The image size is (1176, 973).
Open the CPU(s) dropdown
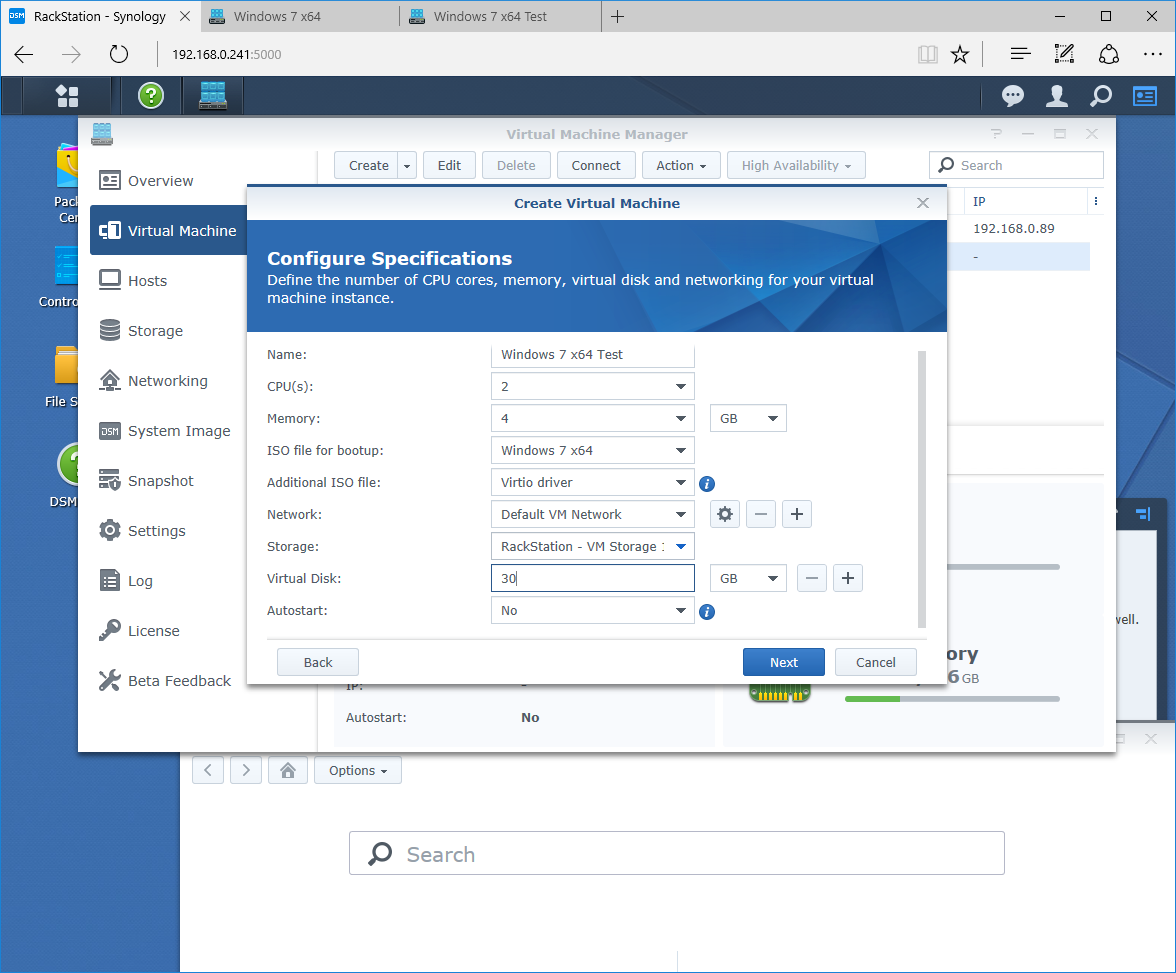coord(592,386)
